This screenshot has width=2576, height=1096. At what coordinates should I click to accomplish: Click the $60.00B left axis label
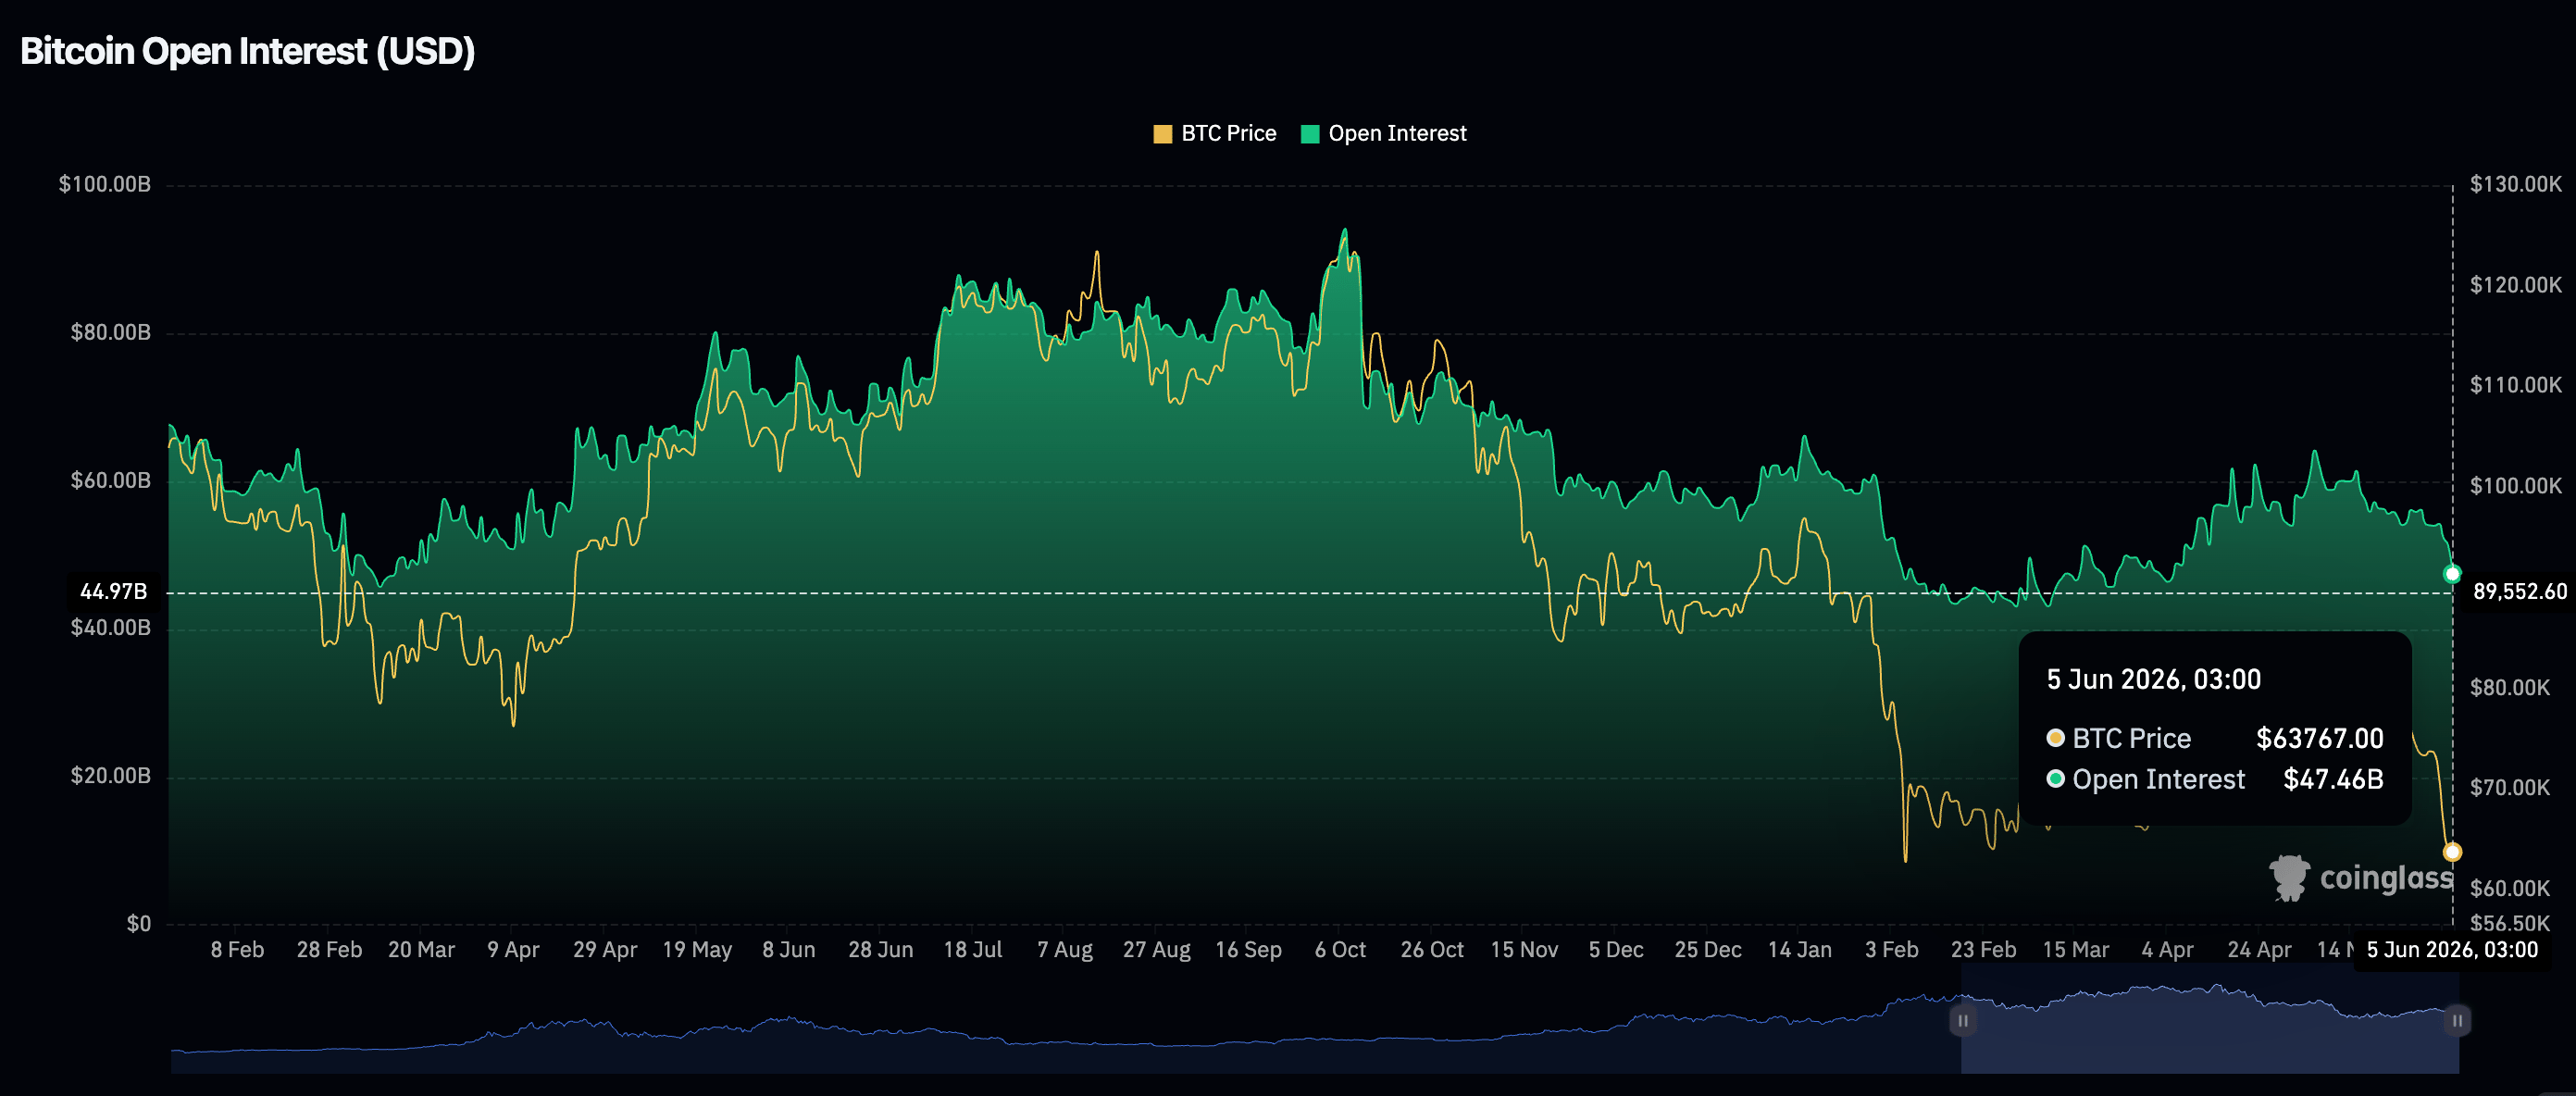[110, 480]
